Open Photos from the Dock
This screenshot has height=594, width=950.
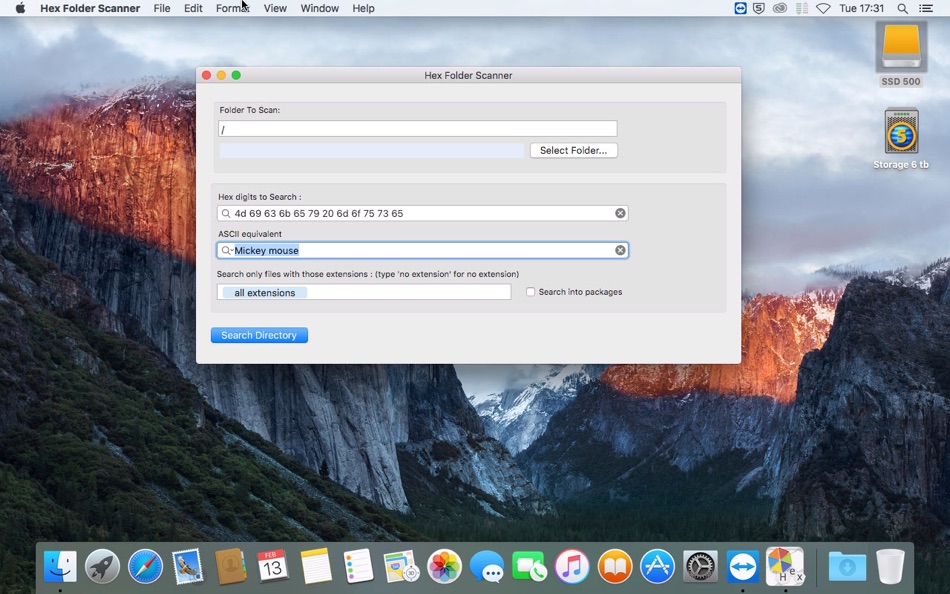[444, 566]
